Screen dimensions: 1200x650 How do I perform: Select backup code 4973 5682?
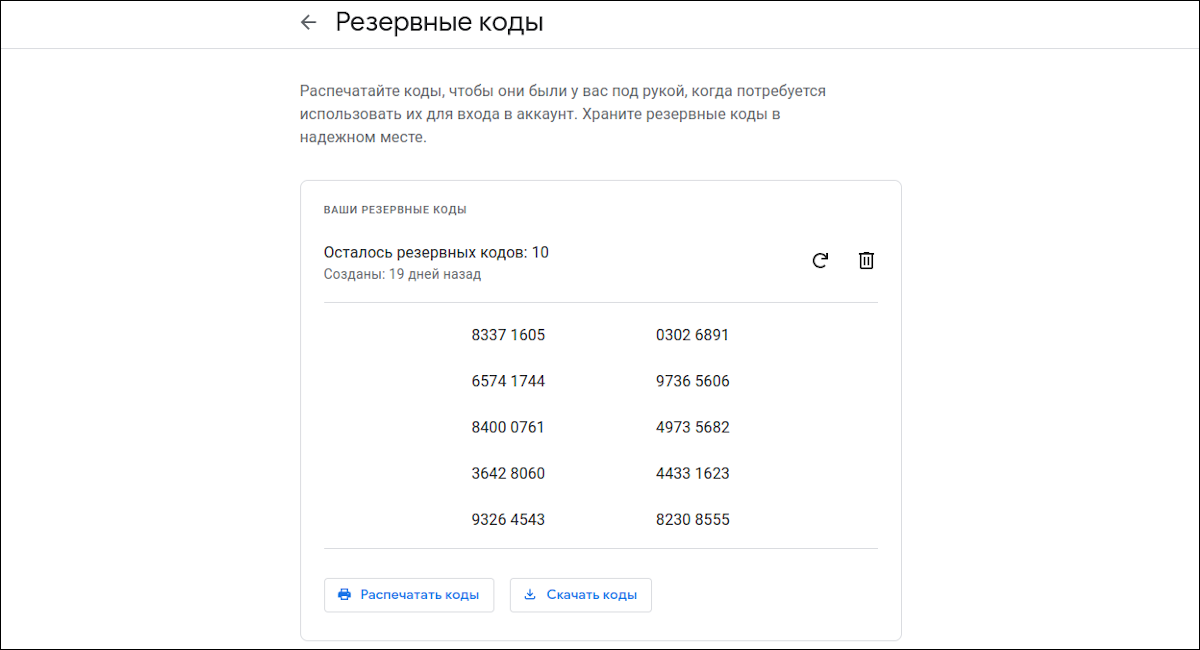tap(691, 427)
